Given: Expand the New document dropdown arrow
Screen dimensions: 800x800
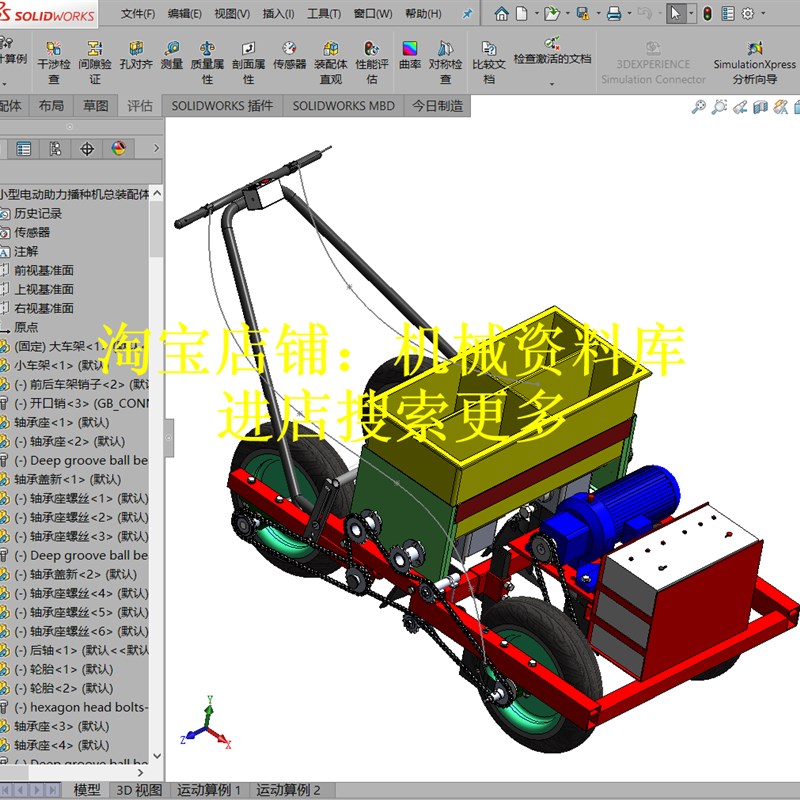Looking at the screenshot, I should (x=536, y=14).
